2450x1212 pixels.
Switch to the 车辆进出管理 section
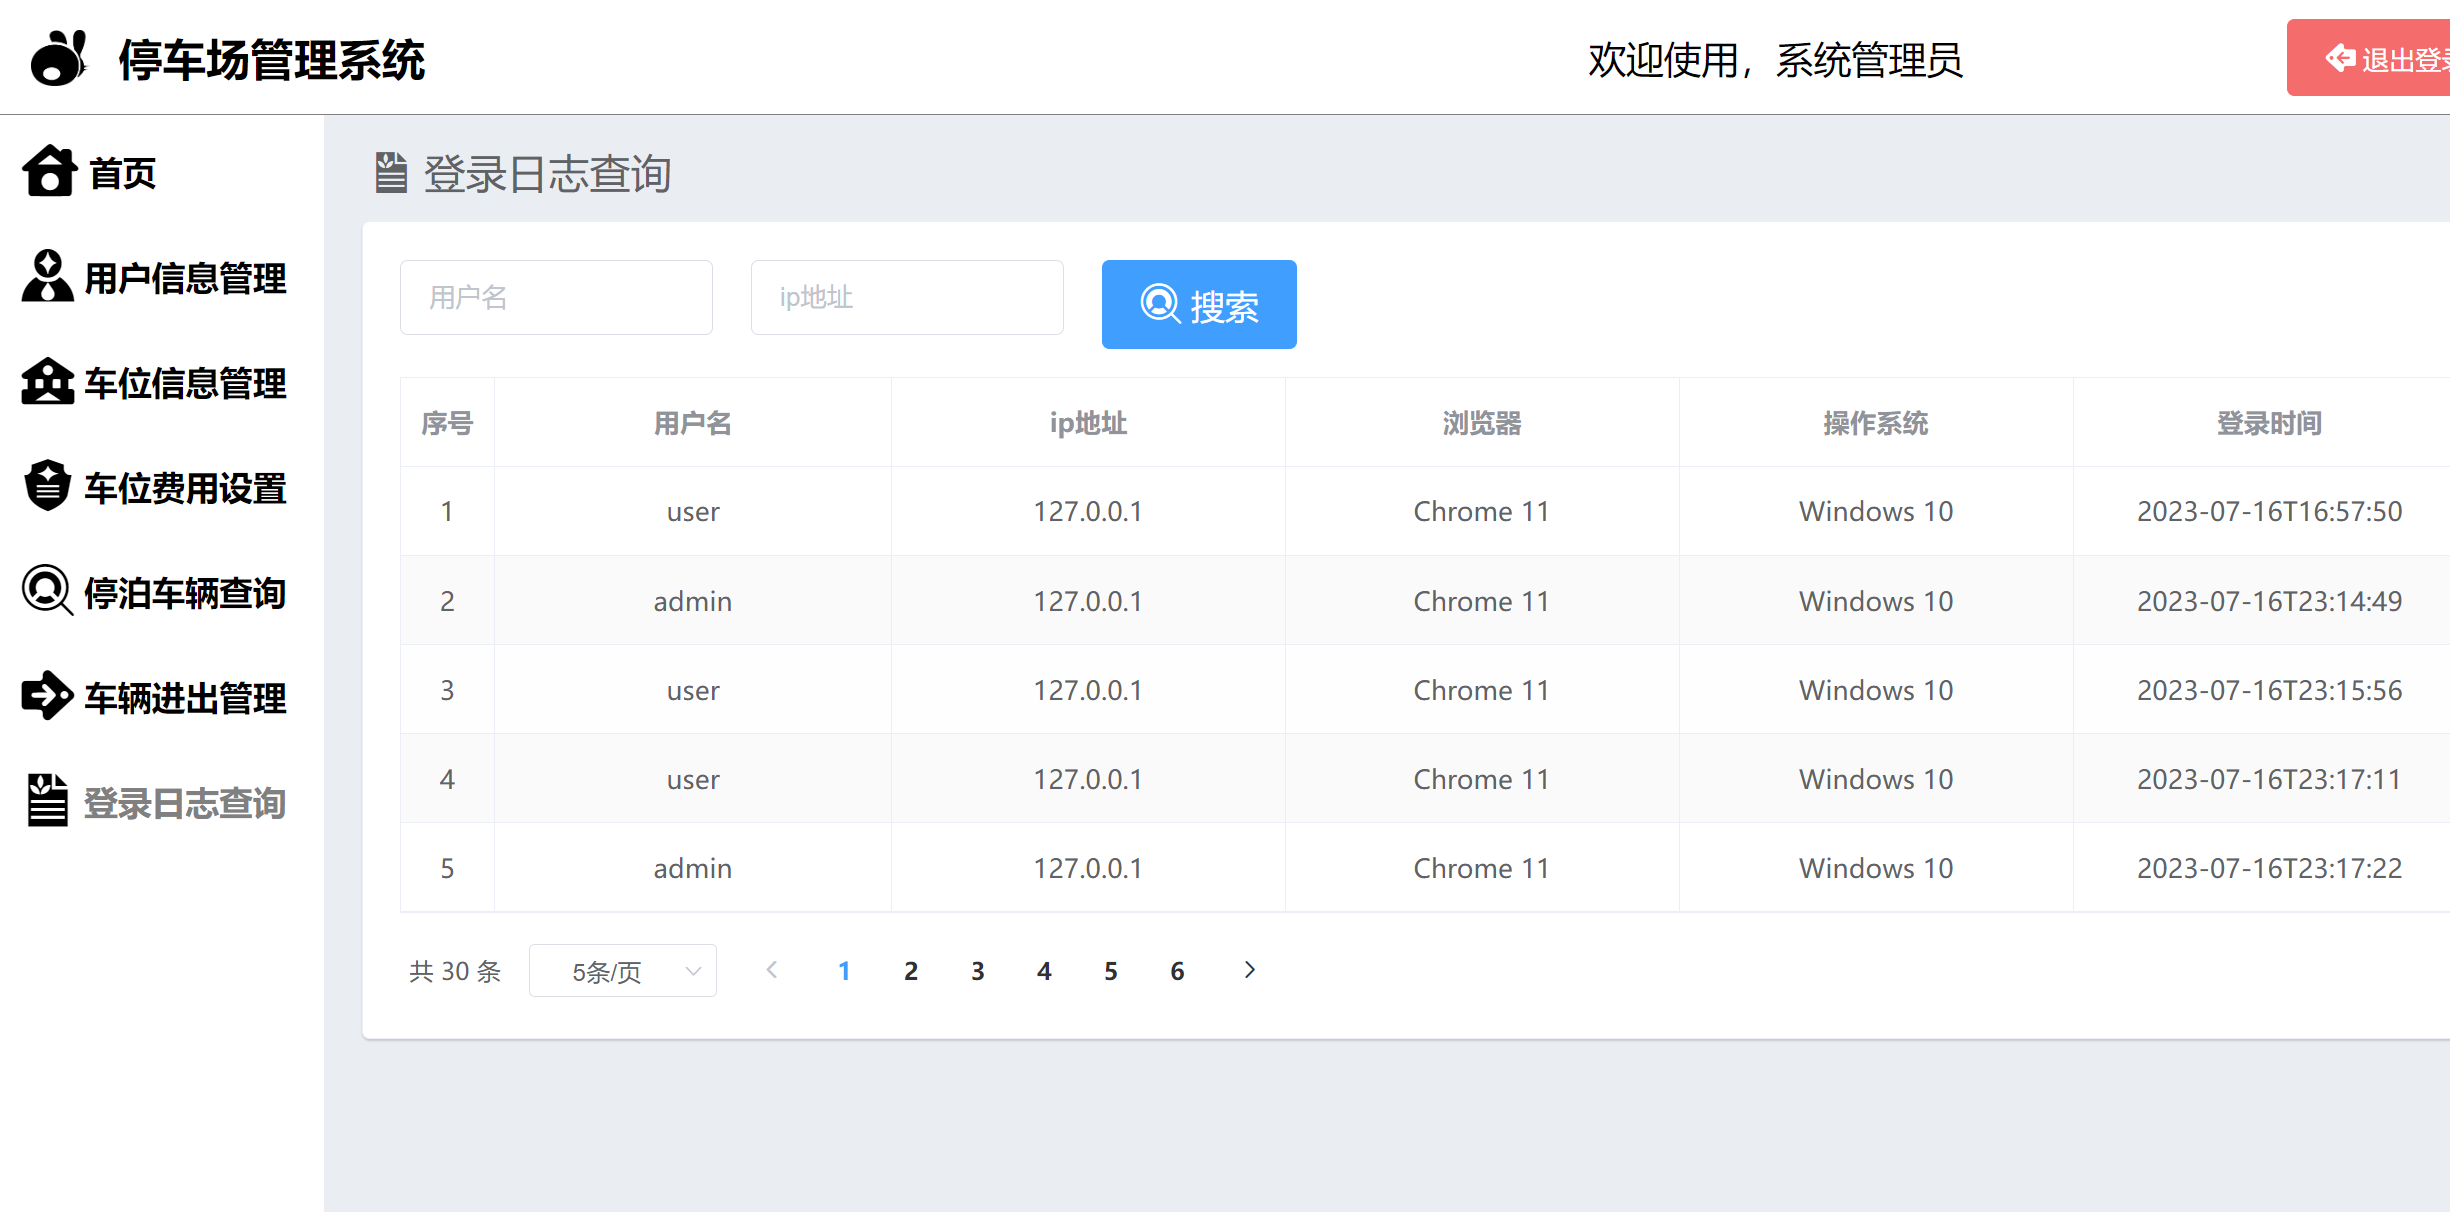(184, 697)
